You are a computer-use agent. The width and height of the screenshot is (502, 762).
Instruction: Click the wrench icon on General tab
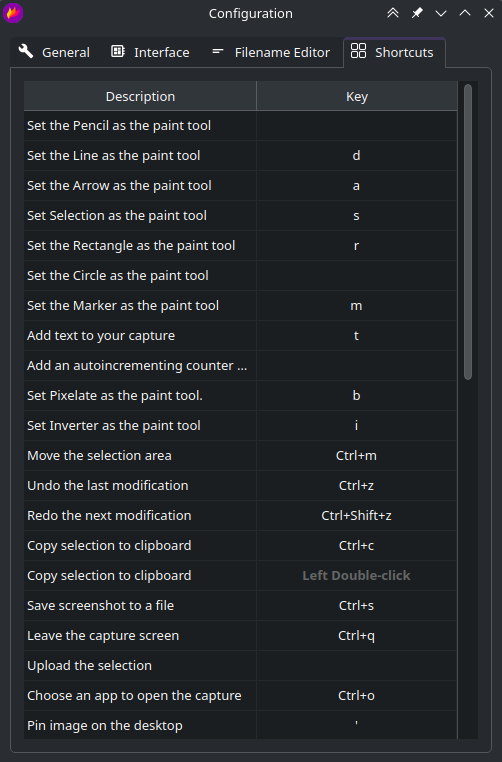tap(26, 51)
